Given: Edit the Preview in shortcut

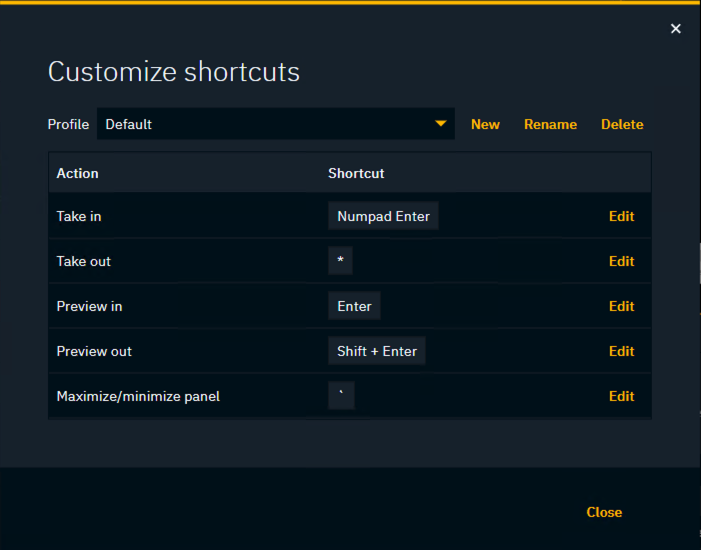Looking at the screenshot, I should (621, 306).
